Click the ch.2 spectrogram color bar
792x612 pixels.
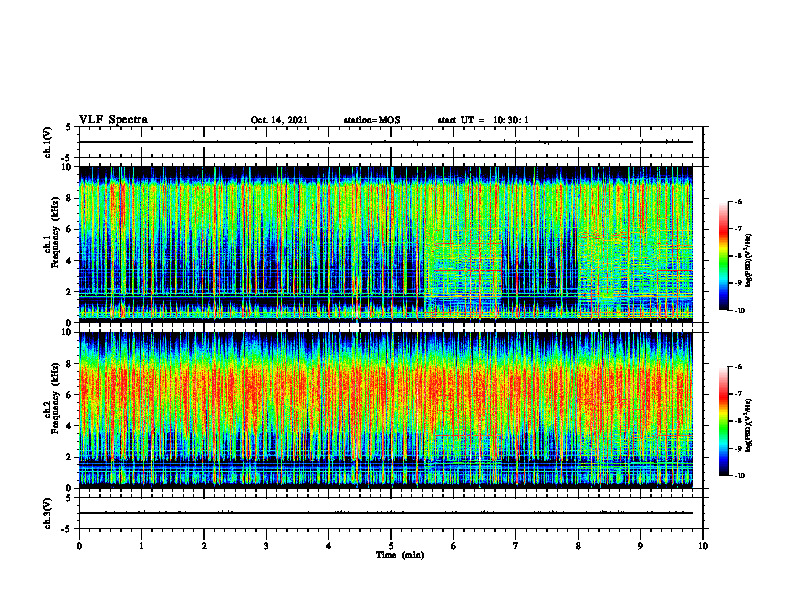tap(723, 421)
